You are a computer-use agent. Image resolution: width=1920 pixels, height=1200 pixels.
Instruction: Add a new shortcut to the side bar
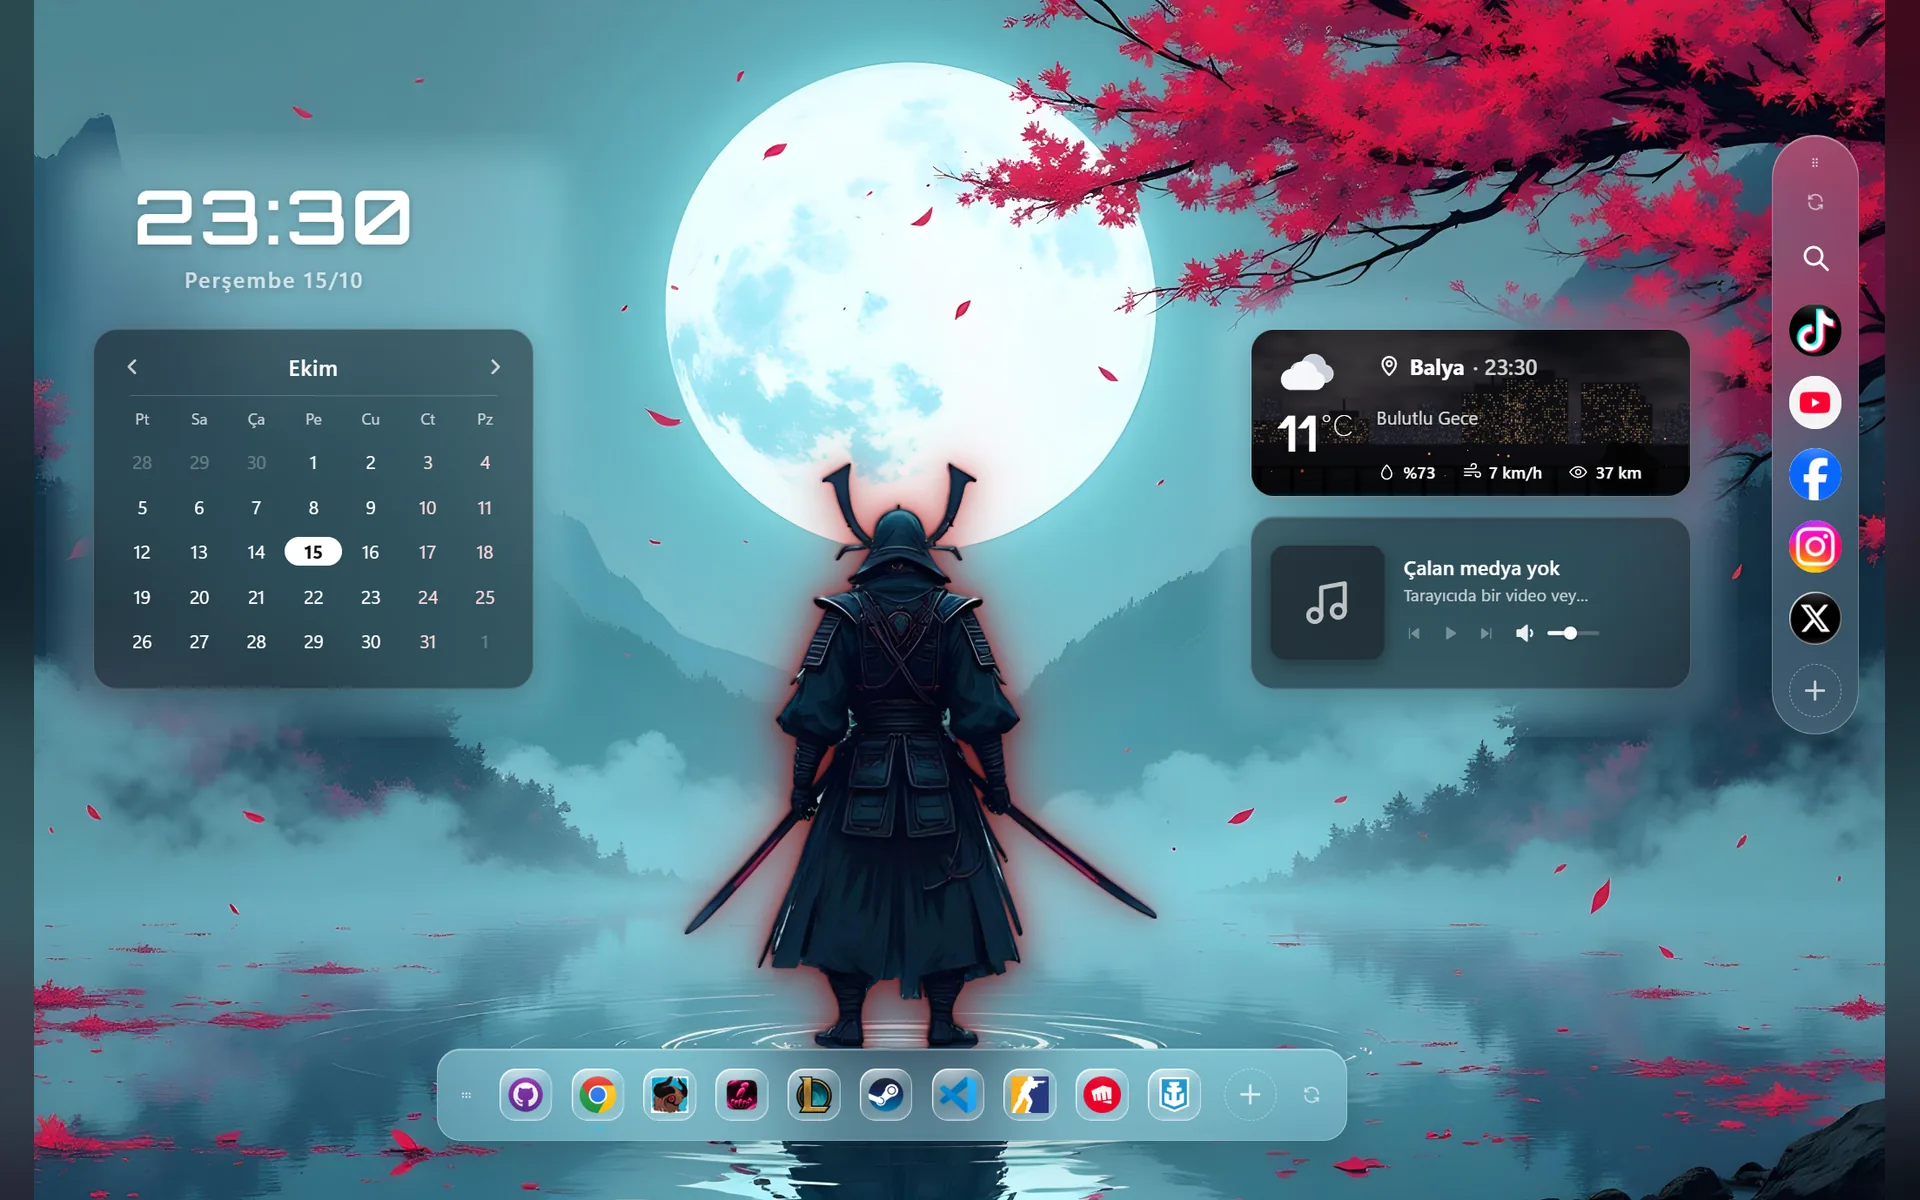[1815, 691]
